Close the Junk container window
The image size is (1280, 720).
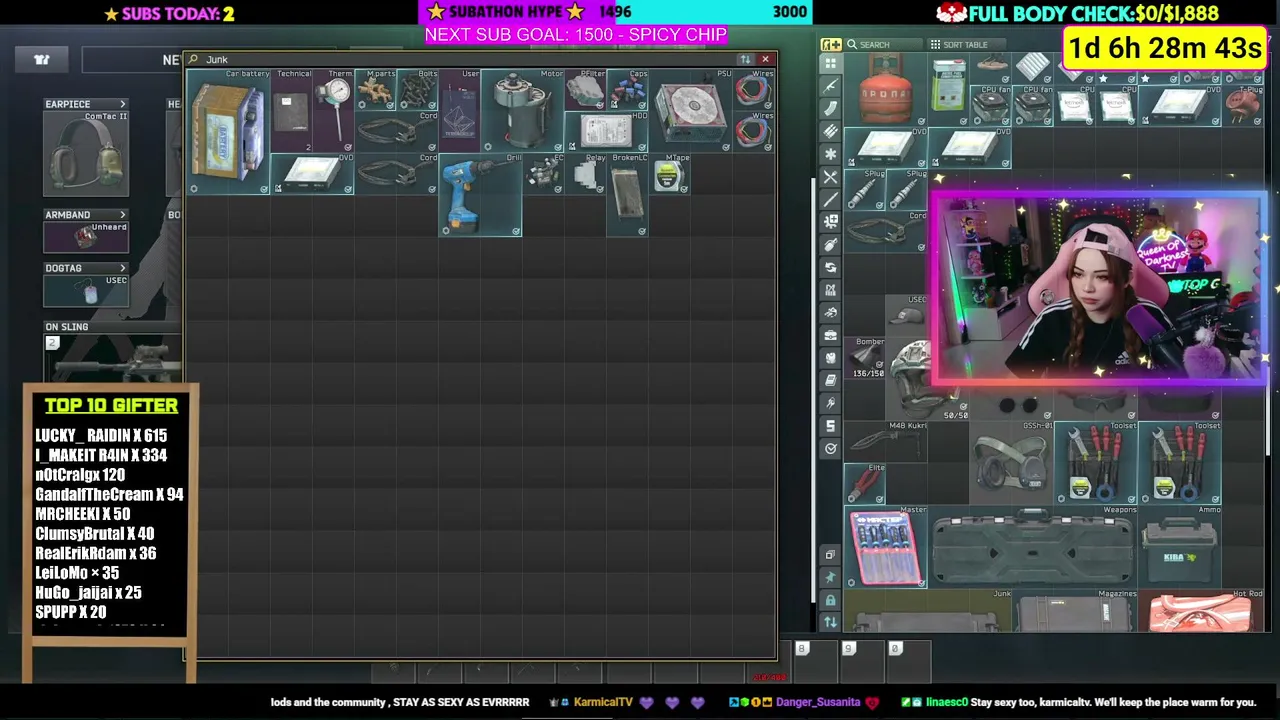(x=765, y=59)
